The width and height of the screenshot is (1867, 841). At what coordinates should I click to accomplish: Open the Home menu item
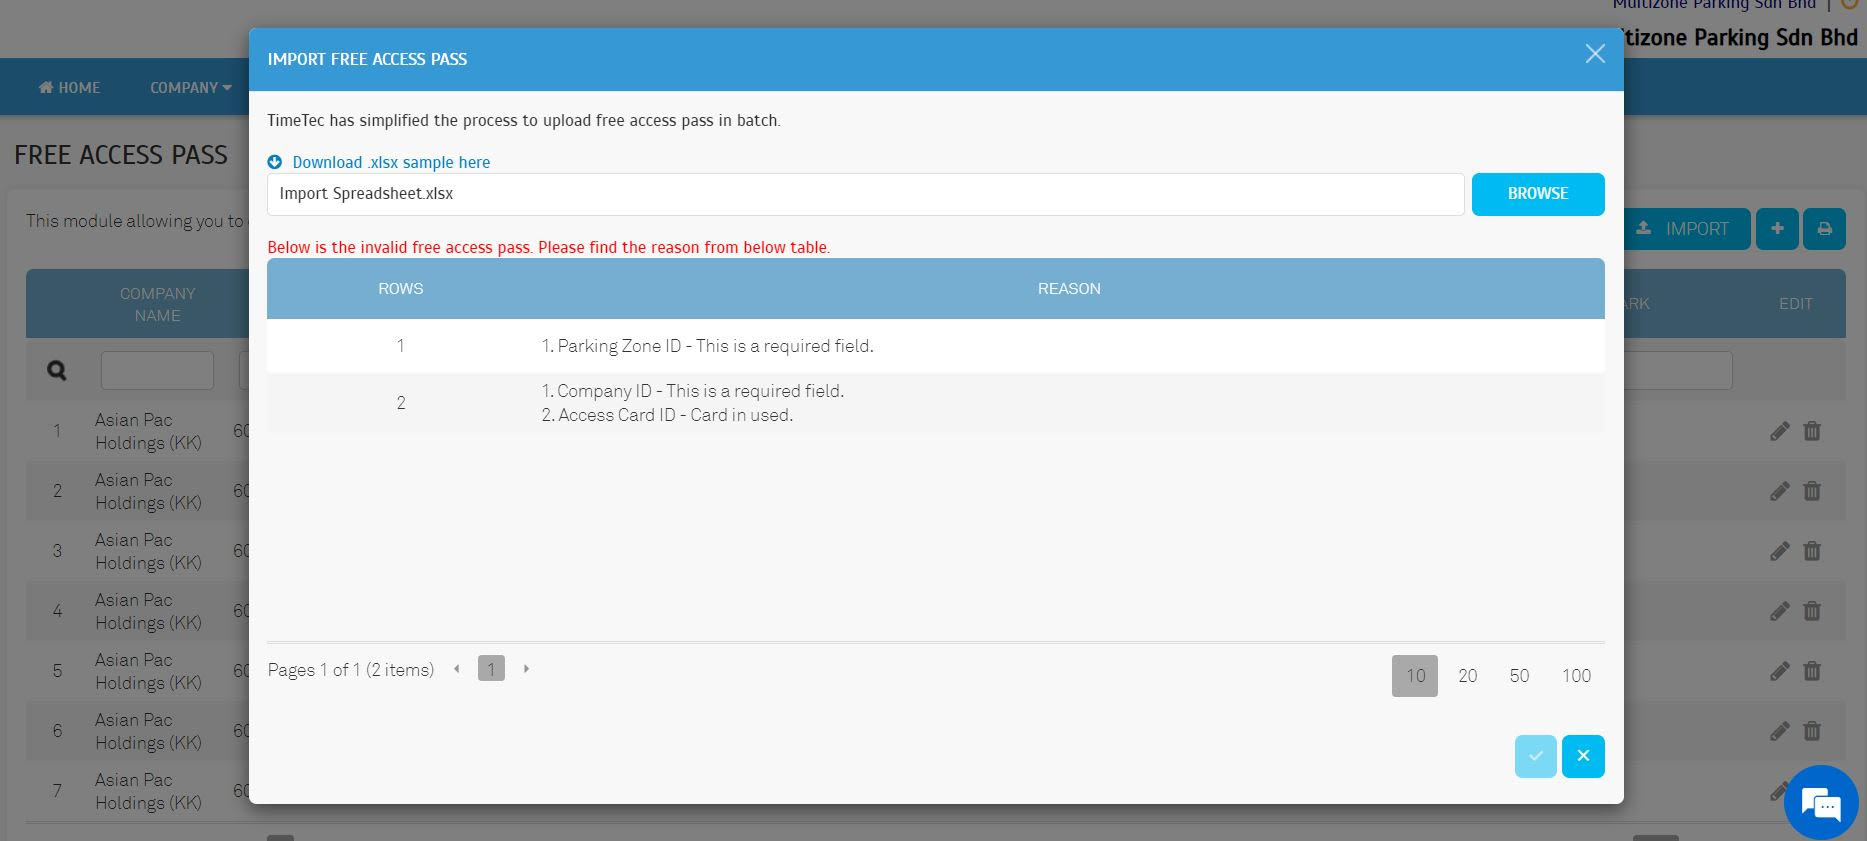70,88
